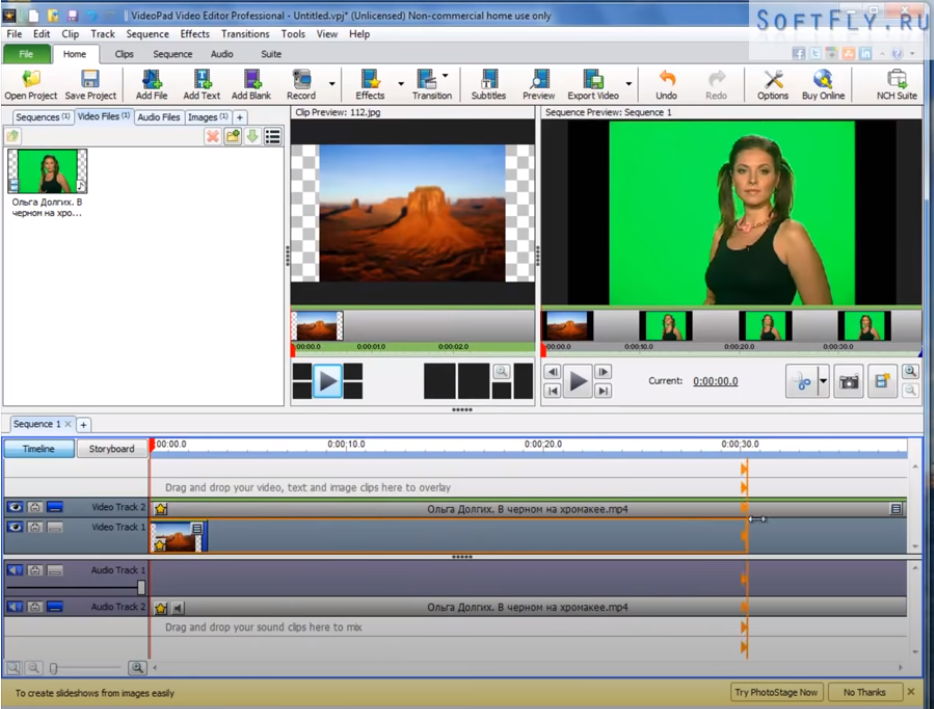Click the Buy Online icon
Screen dimensions: 934x709
(x=823, y=85)
